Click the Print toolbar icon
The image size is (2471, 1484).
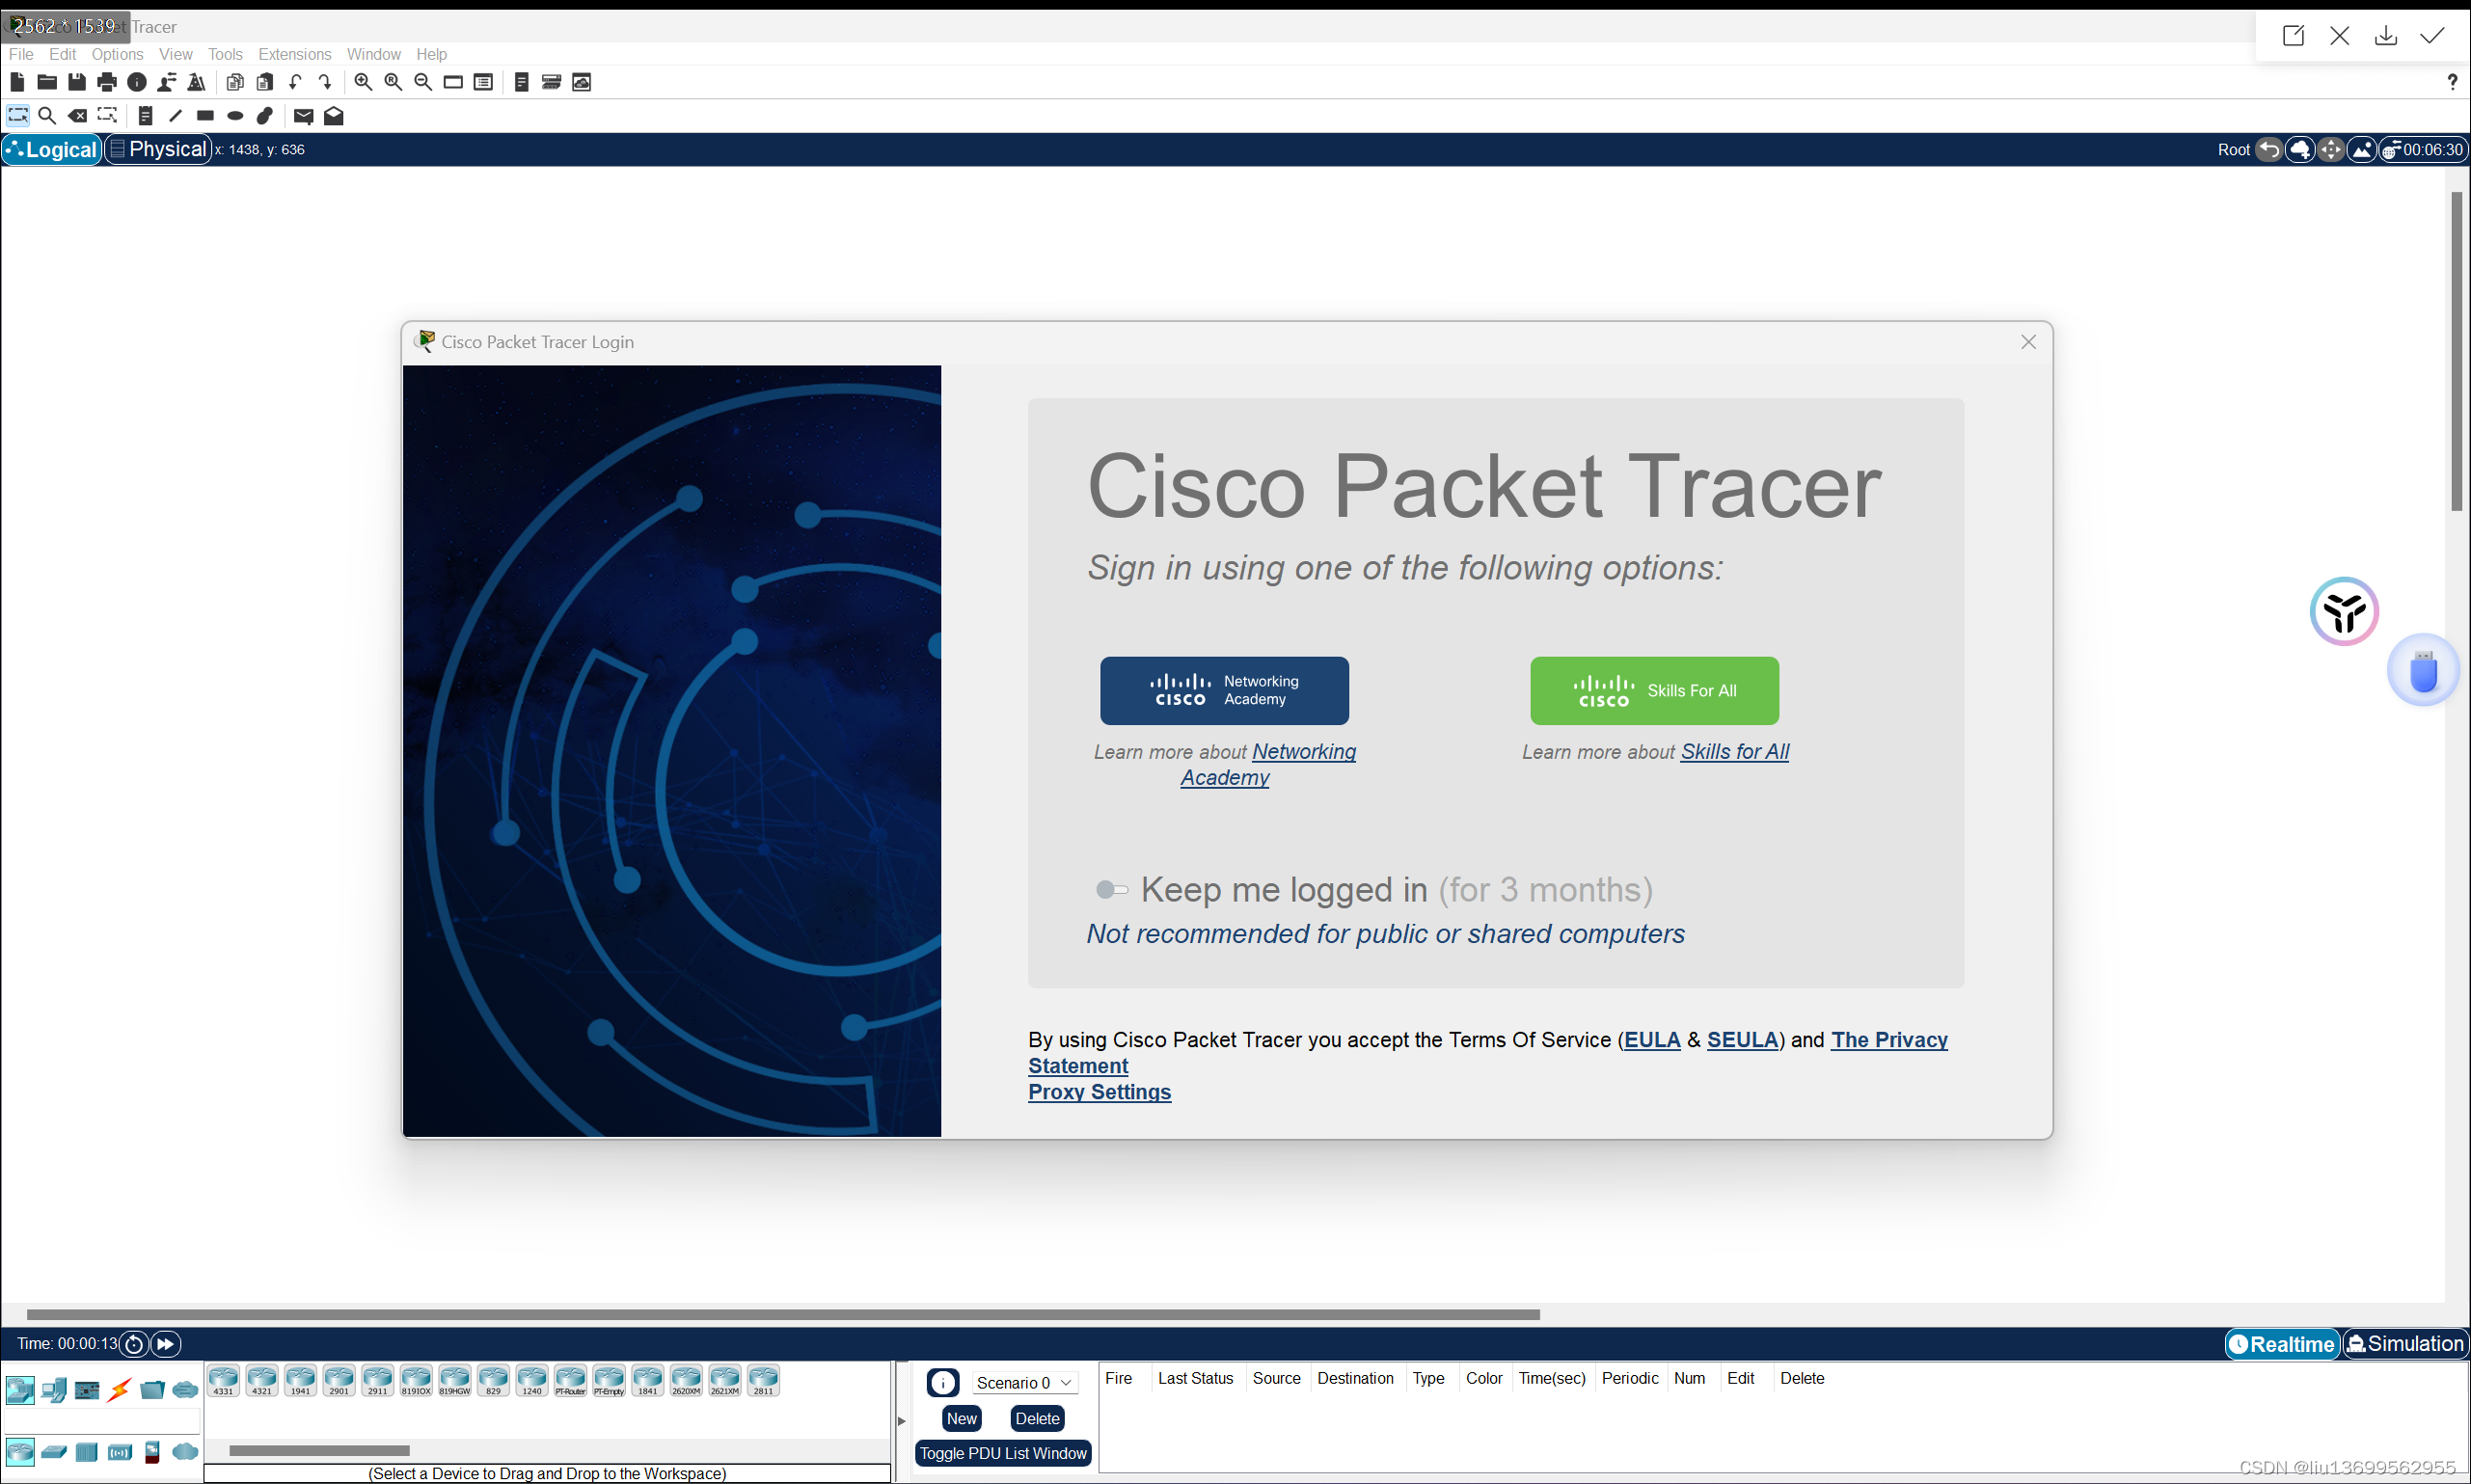[107, 82]
